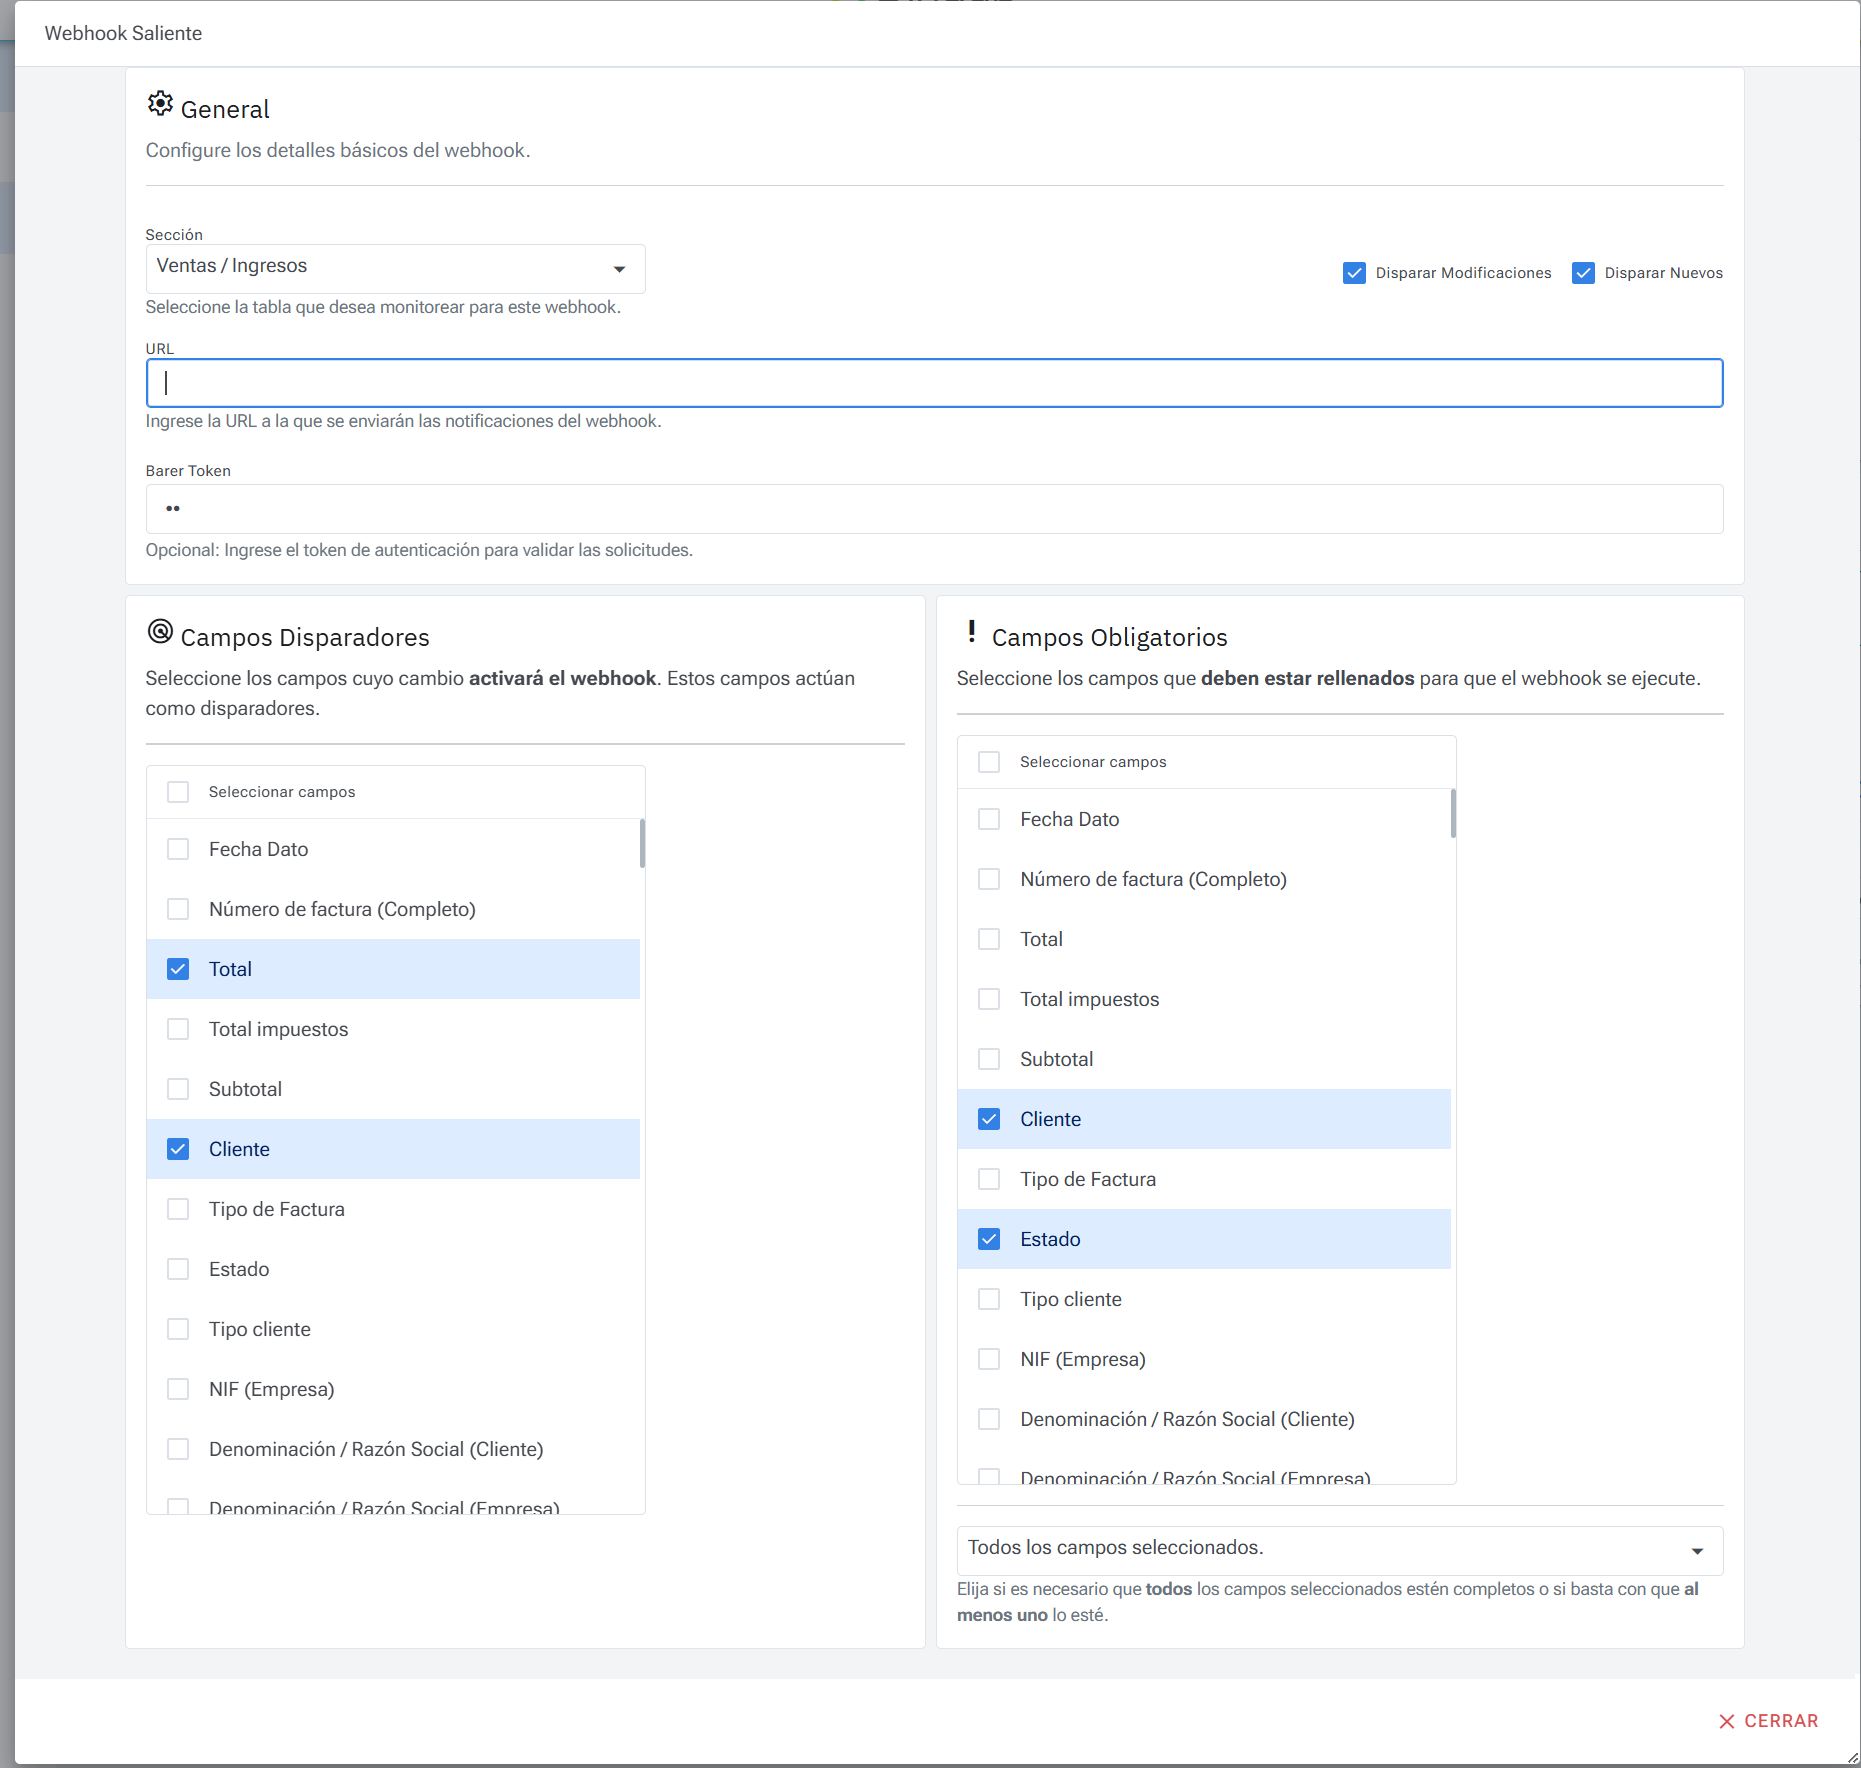Check NIF (Empresa) in Campos Obligatorios
1861x1768 pixels.
989,1359
